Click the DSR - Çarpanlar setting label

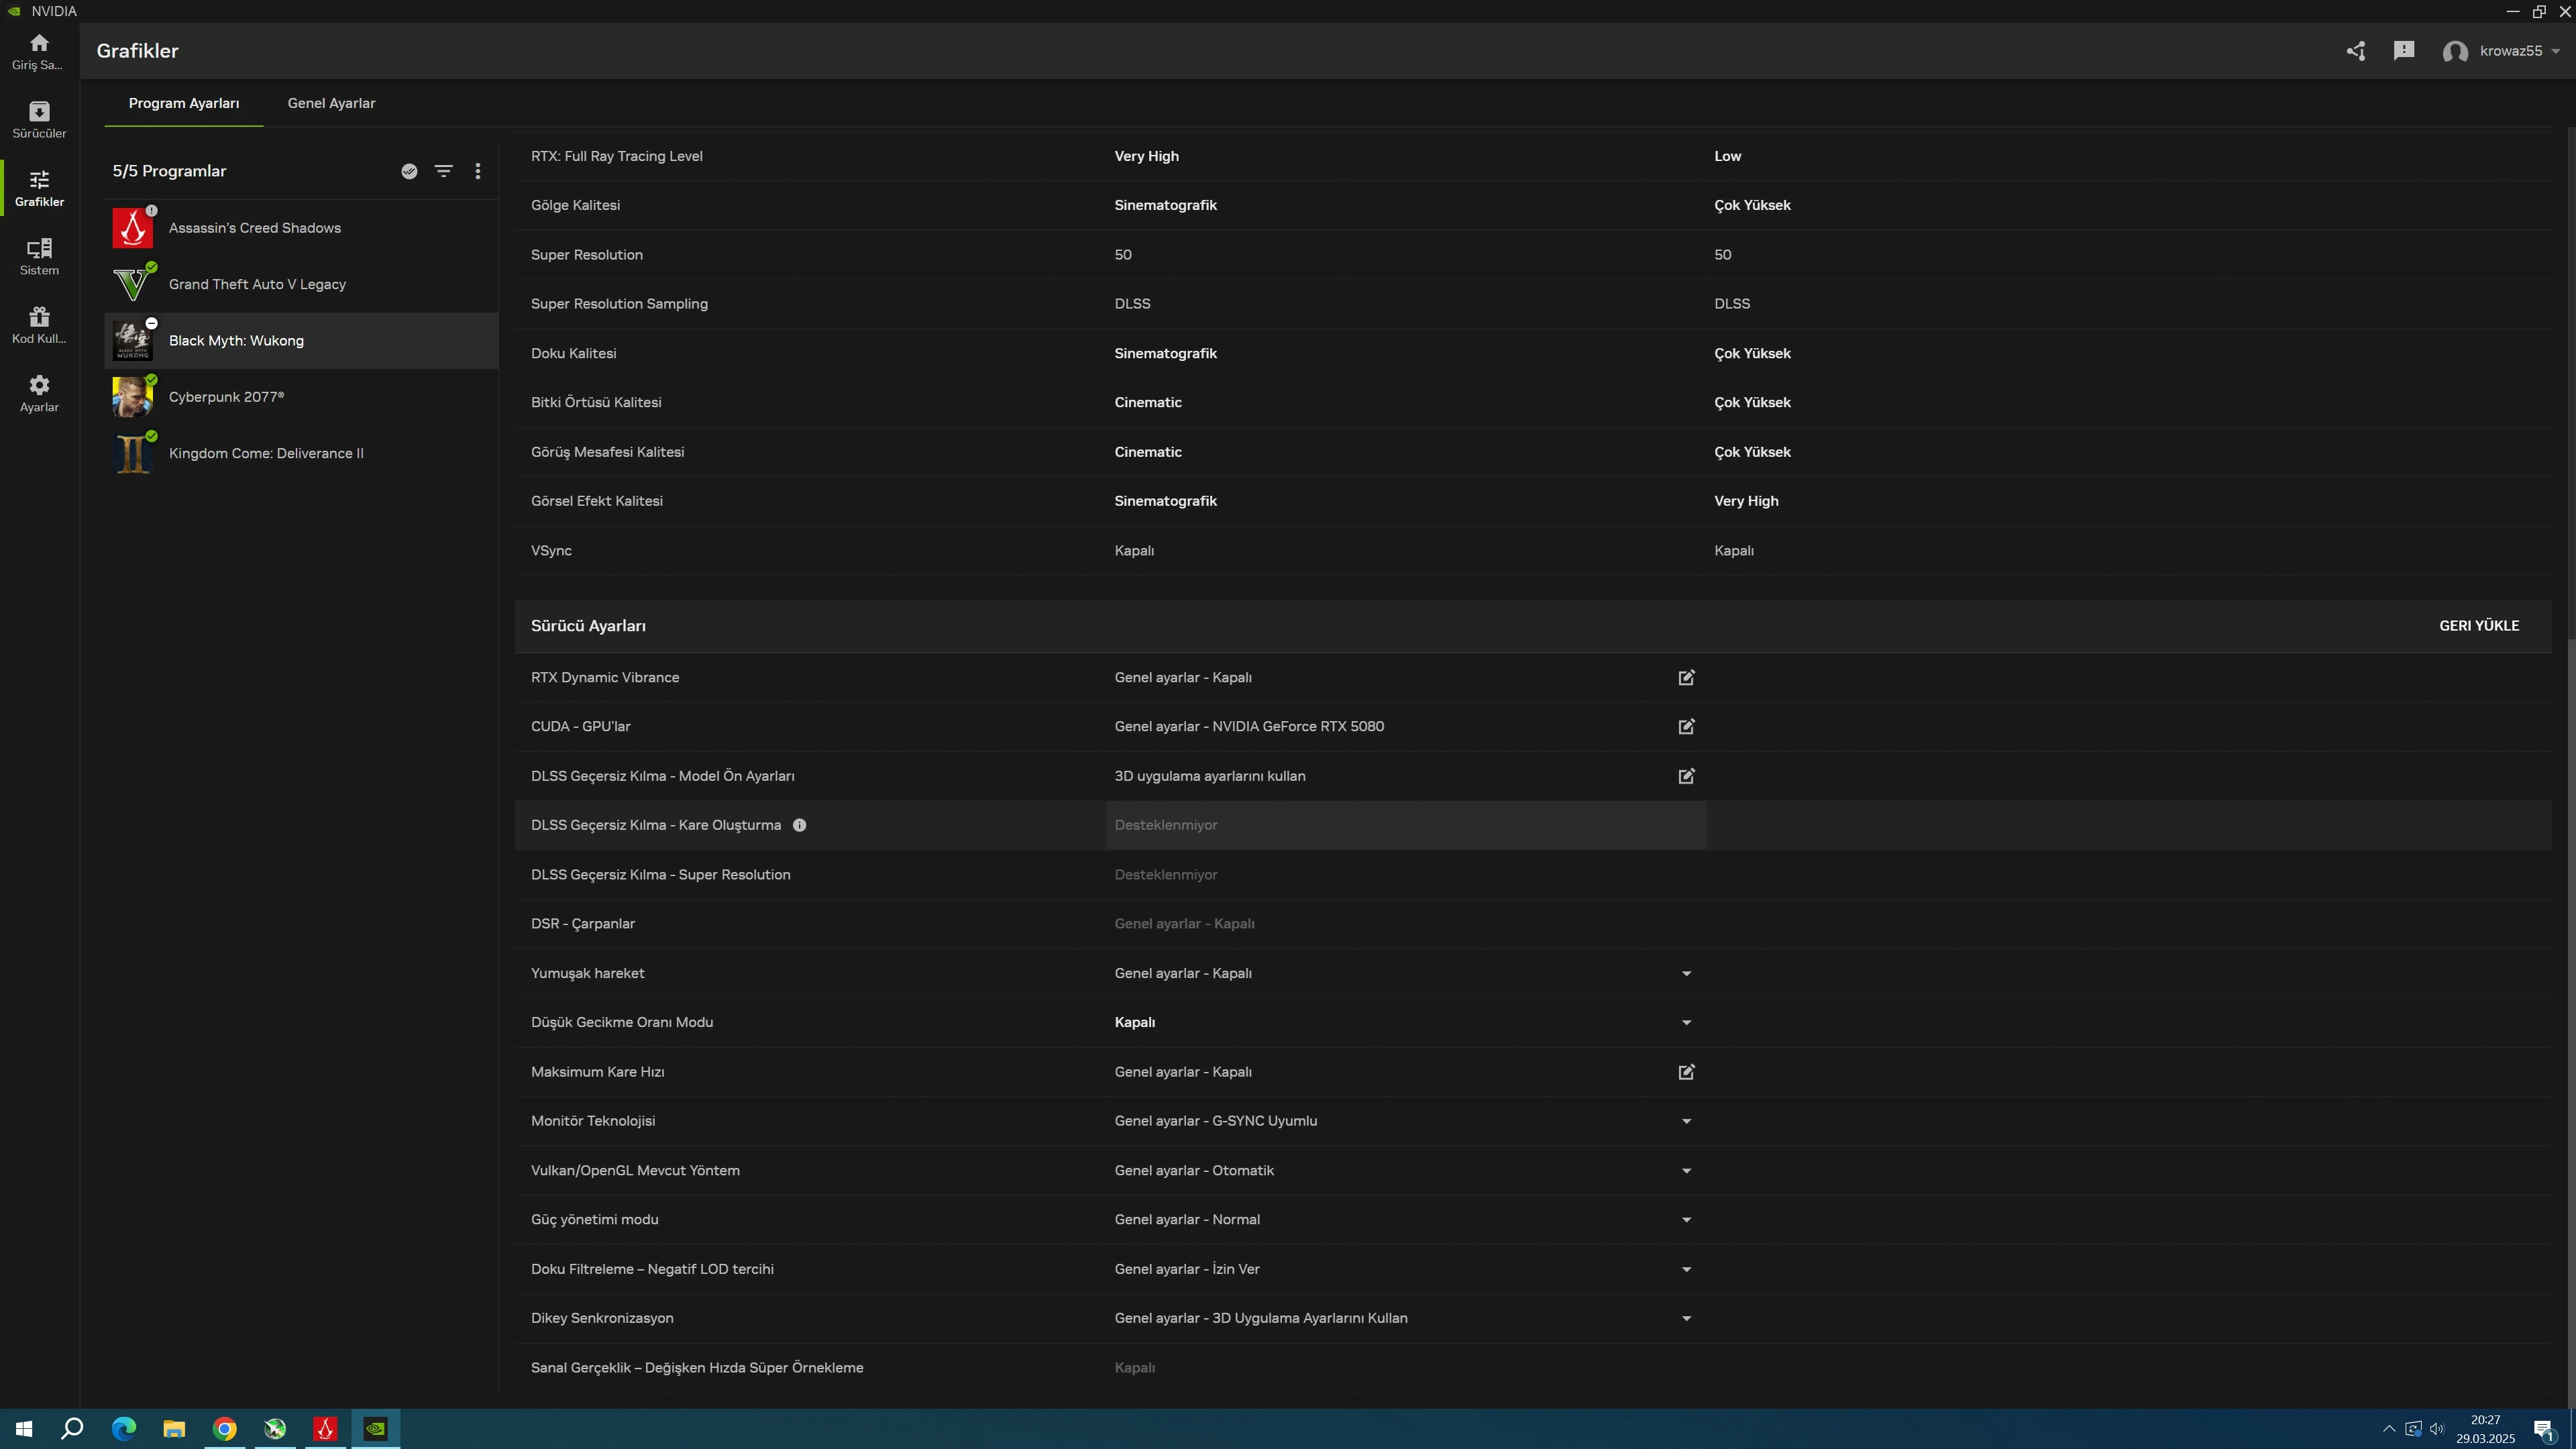coord(583,924)
